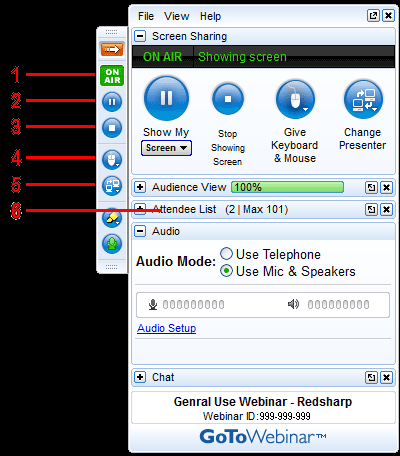This screenshot has height=456, width=400.
Task: Click the Audience View 100% progress bar
Action: 288,187
